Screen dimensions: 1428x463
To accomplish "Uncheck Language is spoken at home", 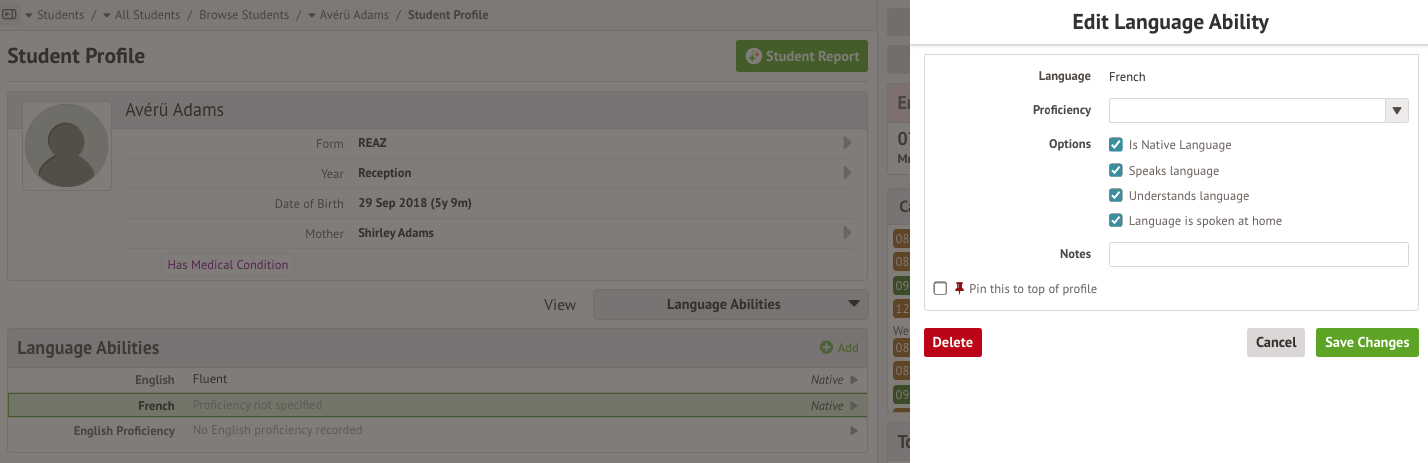I will tap(1116, 221).
